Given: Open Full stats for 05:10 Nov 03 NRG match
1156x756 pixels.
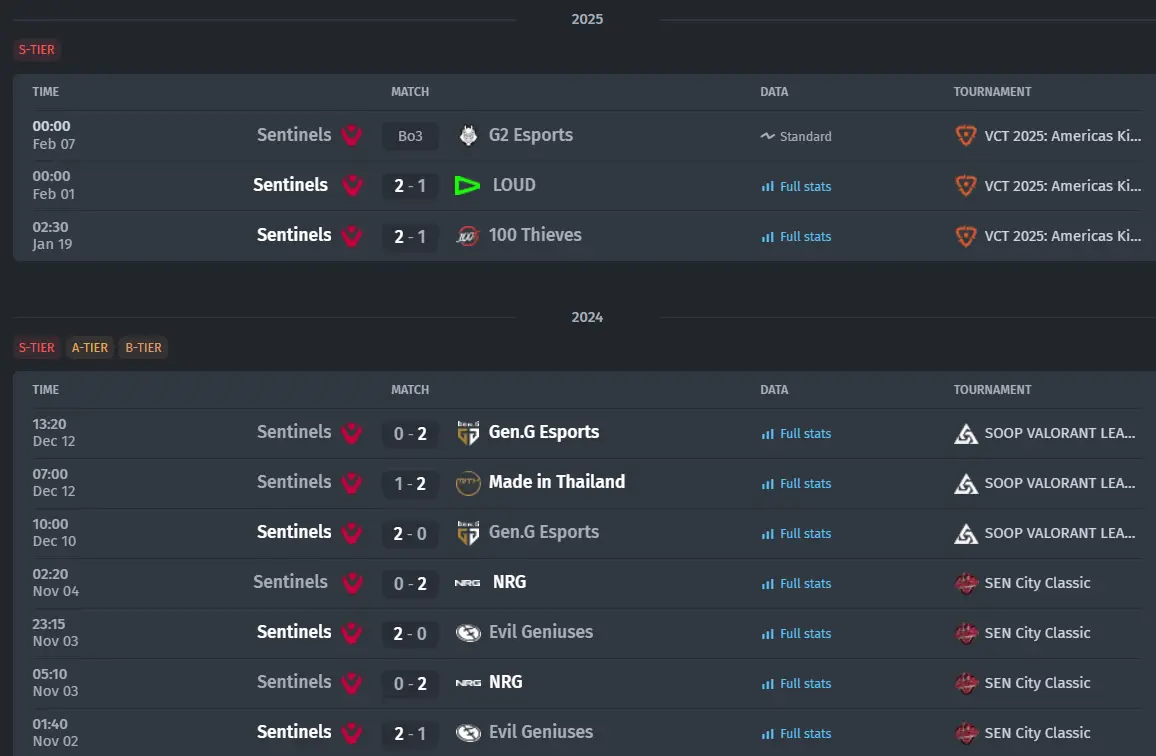Looking at the screenshot, I should tap(796, 684).
